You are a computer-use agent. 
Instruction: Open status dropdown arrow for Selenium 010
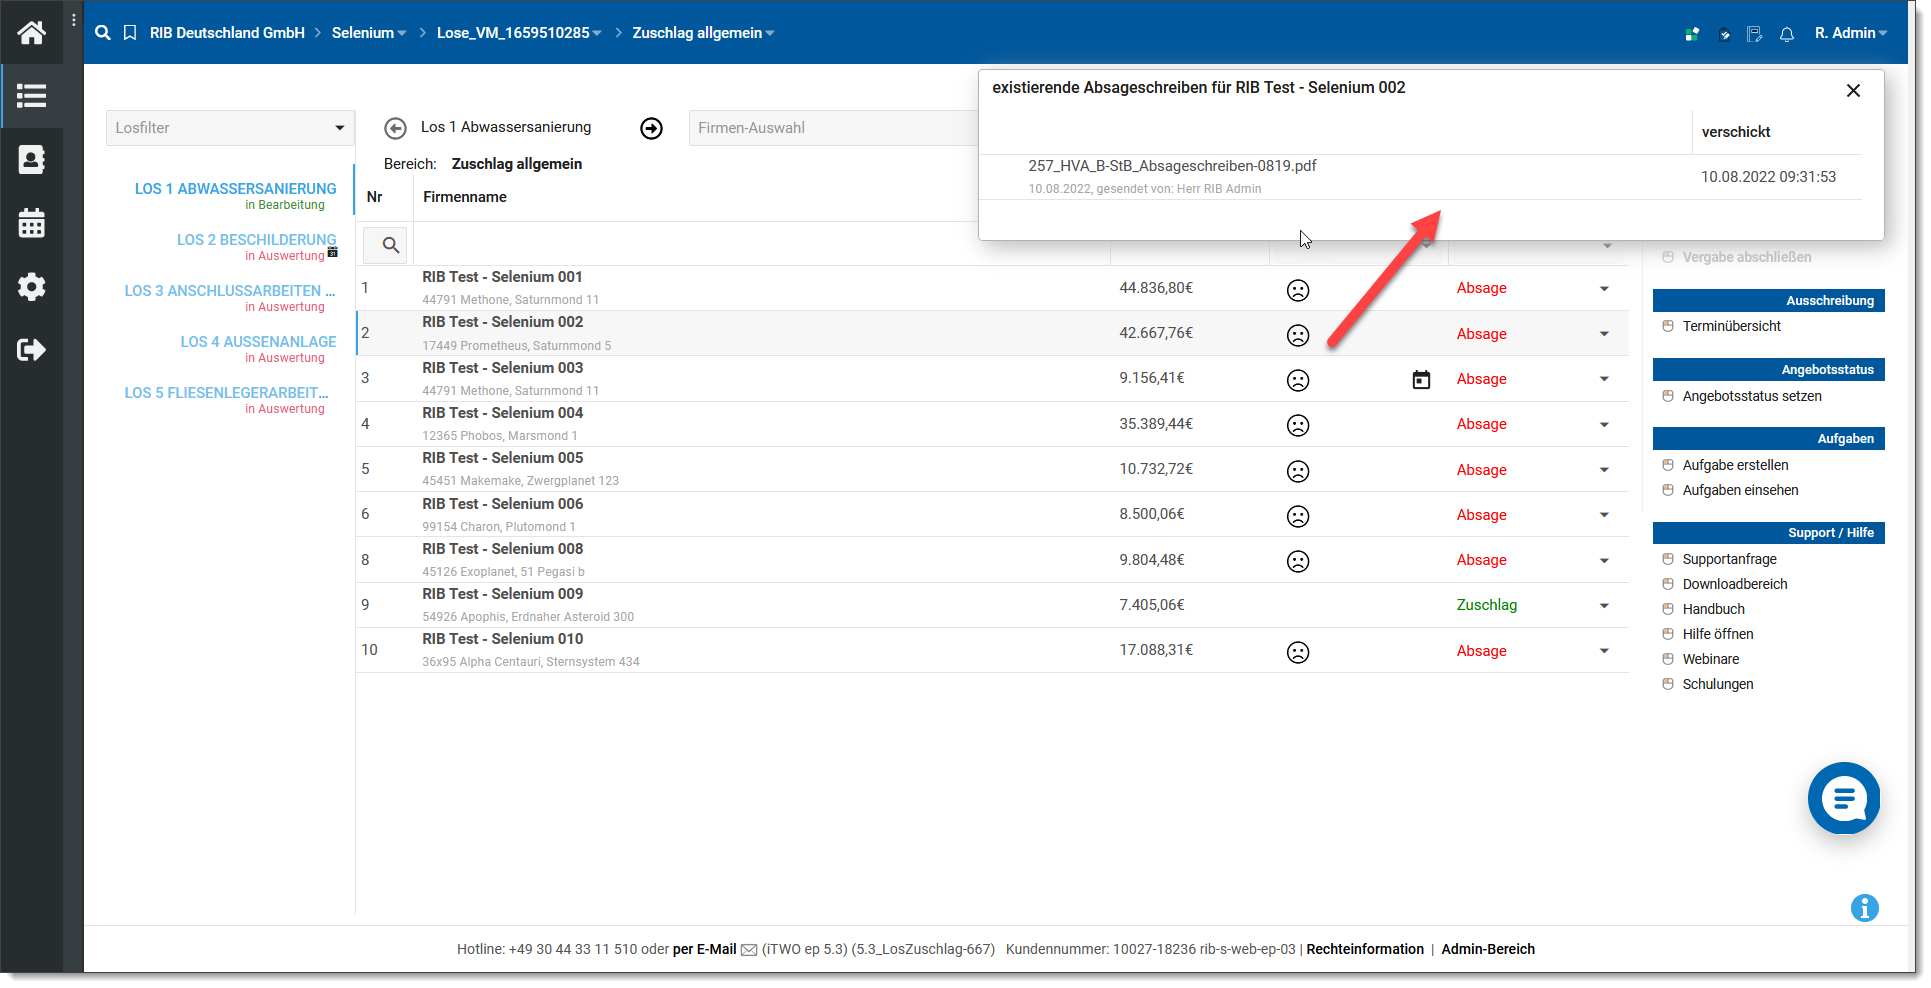click(1604, 651)
